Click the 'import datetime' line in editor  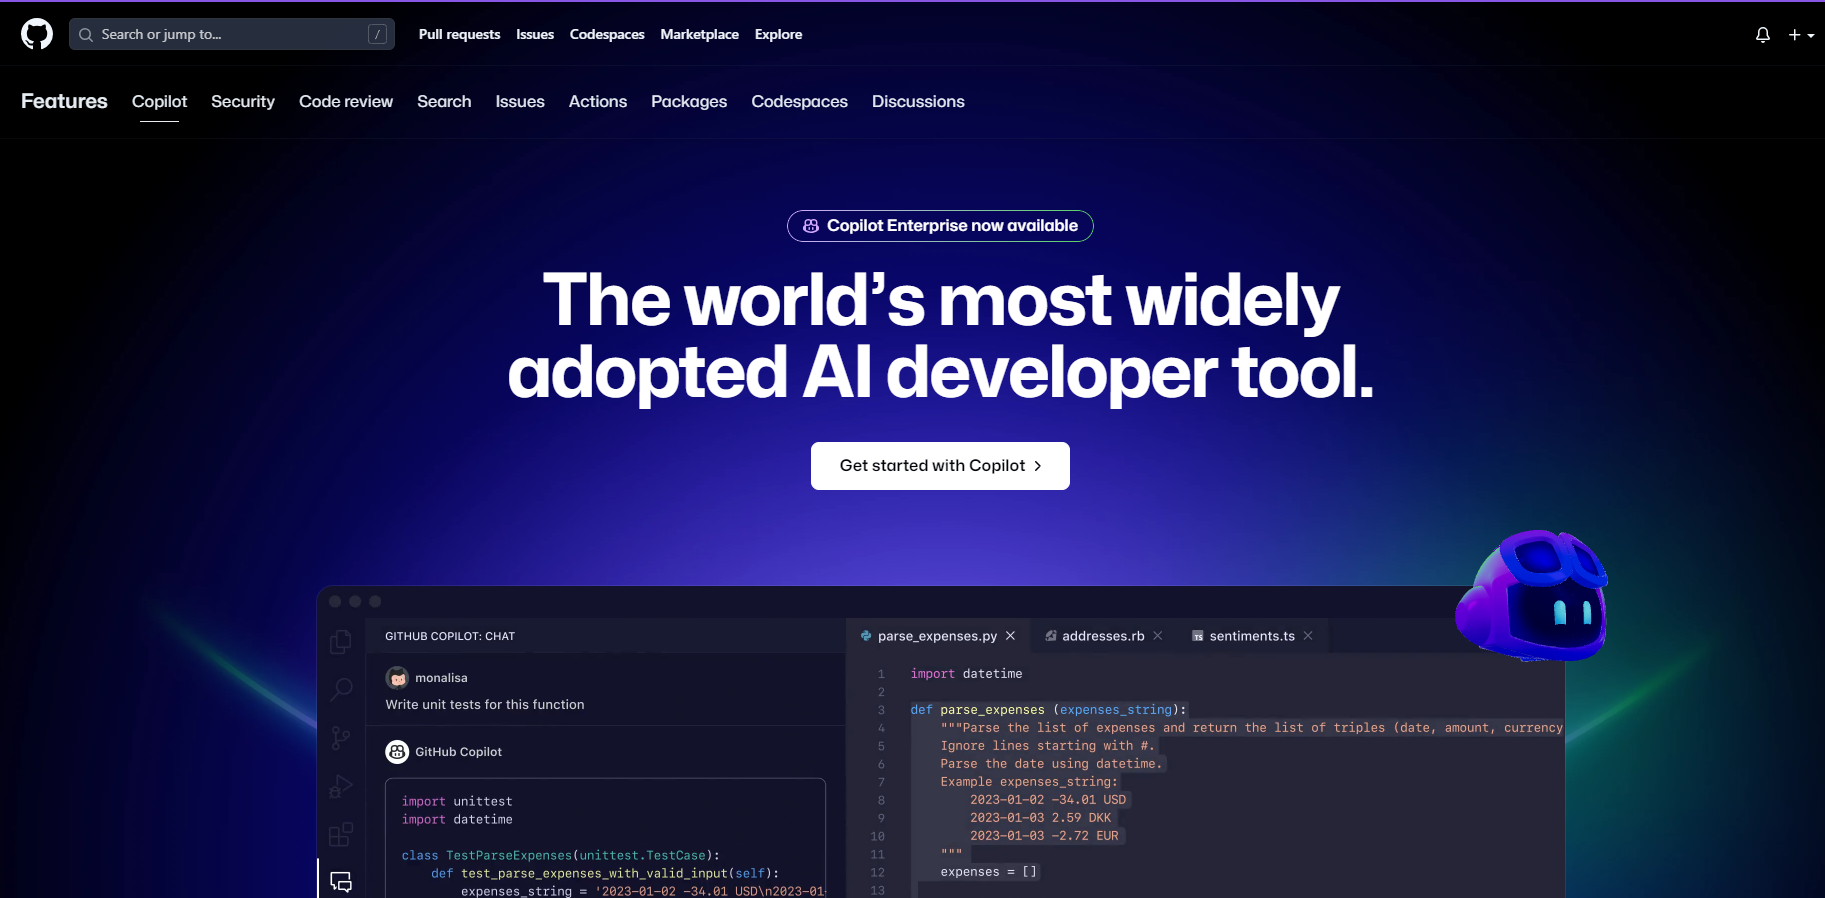(966, 674)
